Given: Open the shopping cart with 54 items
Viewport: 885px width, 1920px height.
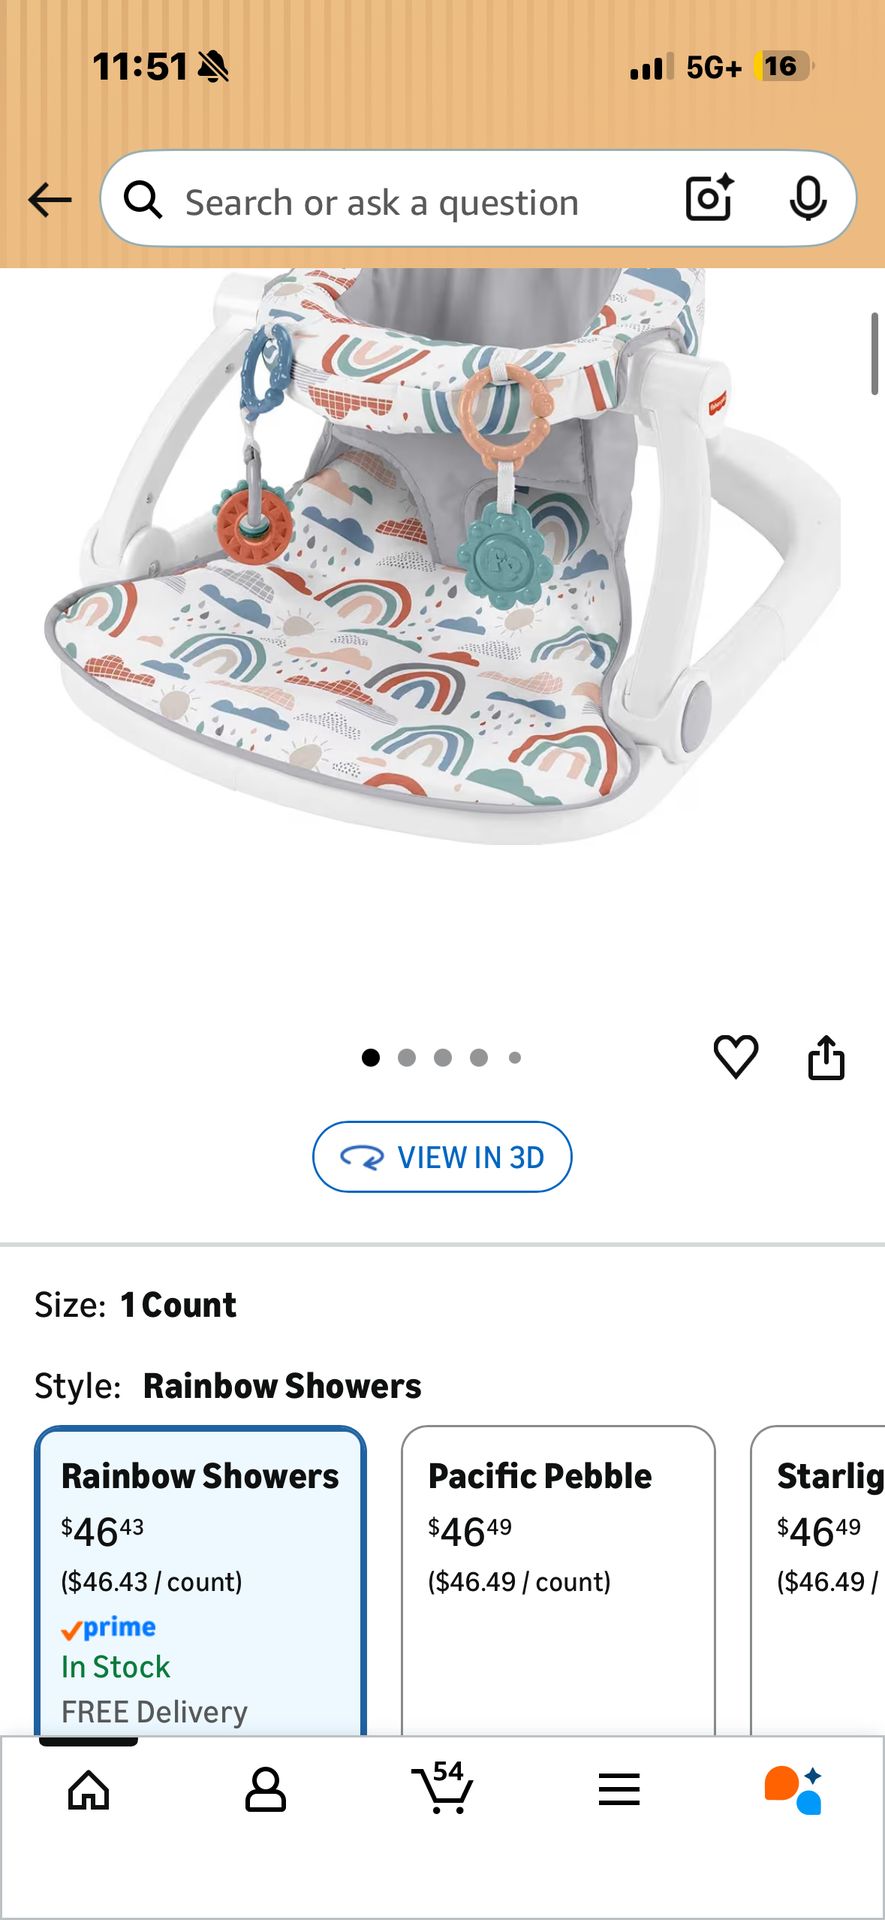Looking at the screenshot, I should [x=443, y=1788].
